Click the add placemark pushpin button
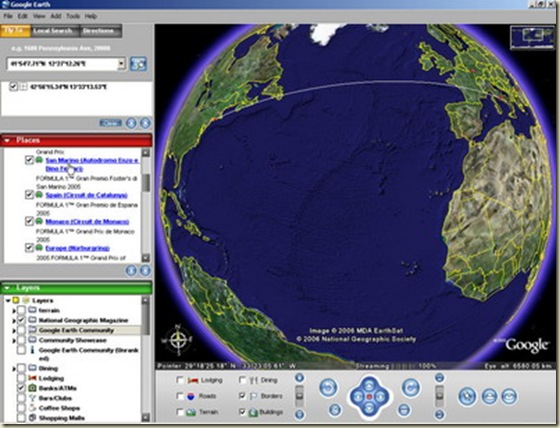The image size is (560, 428). pos(467,396)
